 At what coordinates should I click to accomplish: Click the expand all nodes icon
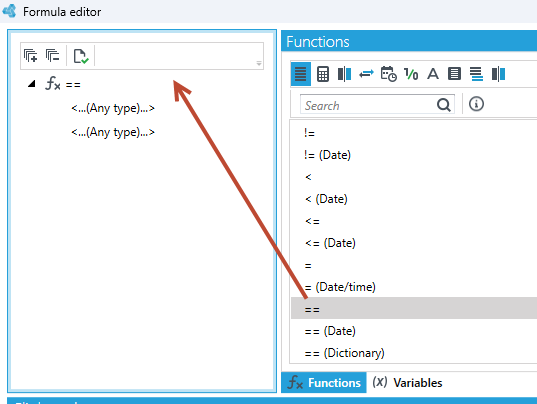(30, 55)
